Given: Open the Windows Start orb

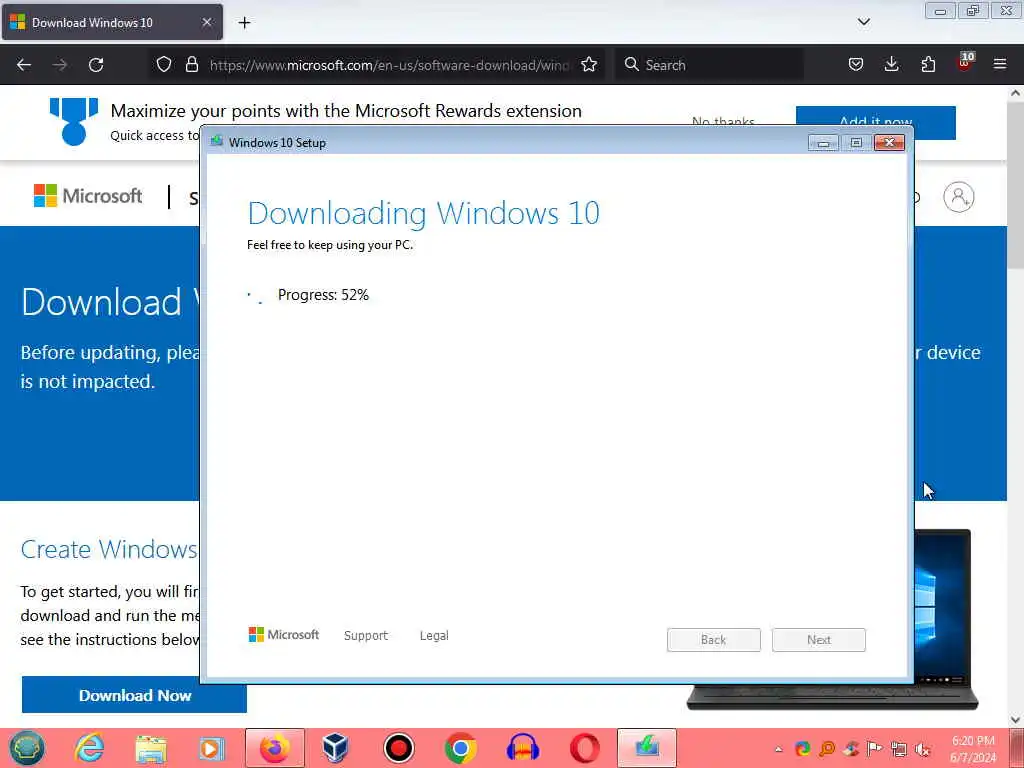Looking at the screenshot, I should coord(27,748).
